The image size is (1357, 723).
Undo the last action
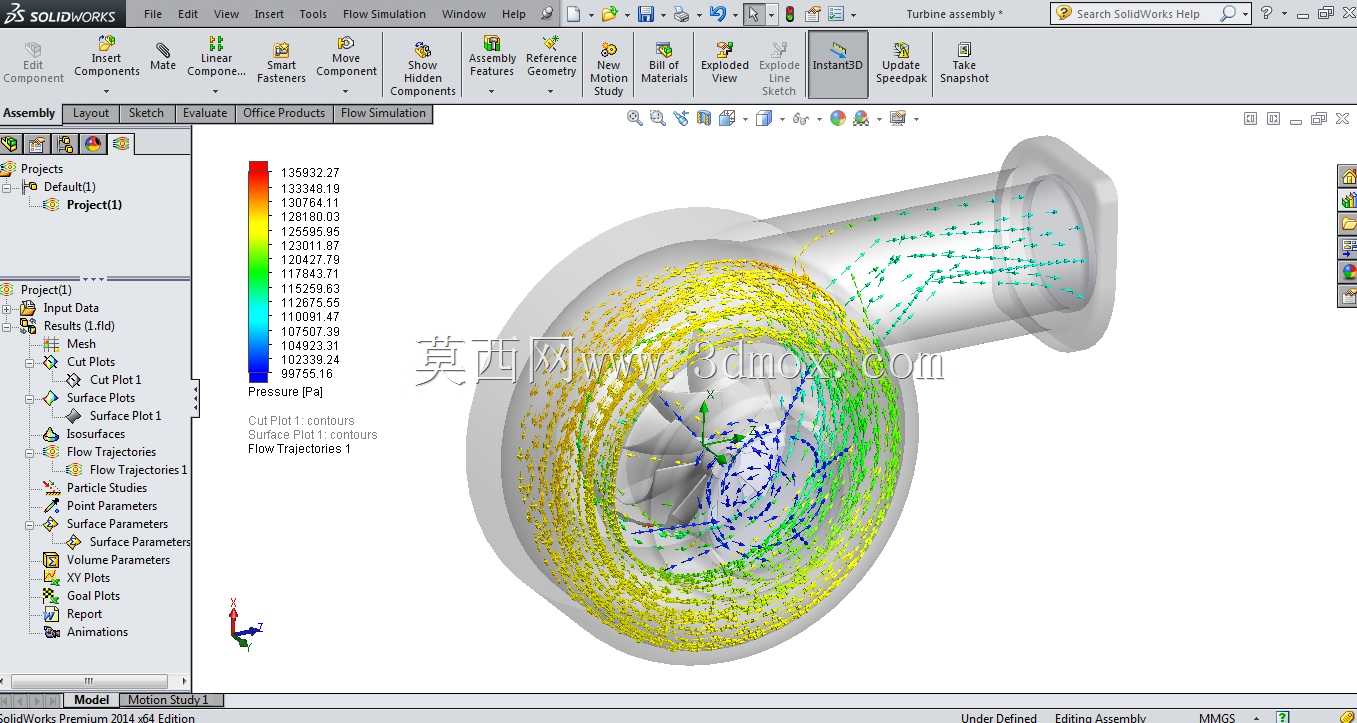[717, 14]
